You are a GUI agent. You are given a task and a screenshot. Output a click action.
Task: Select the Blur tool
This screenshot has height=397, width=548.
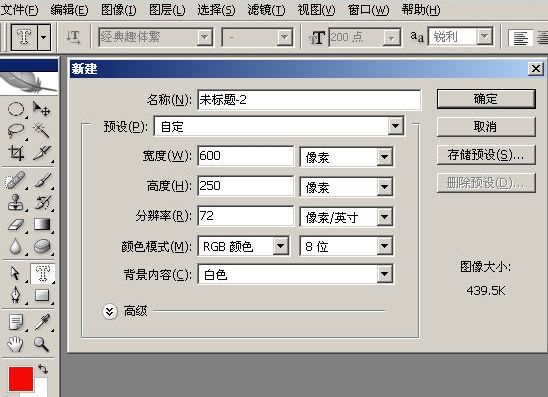click(16, 246)
